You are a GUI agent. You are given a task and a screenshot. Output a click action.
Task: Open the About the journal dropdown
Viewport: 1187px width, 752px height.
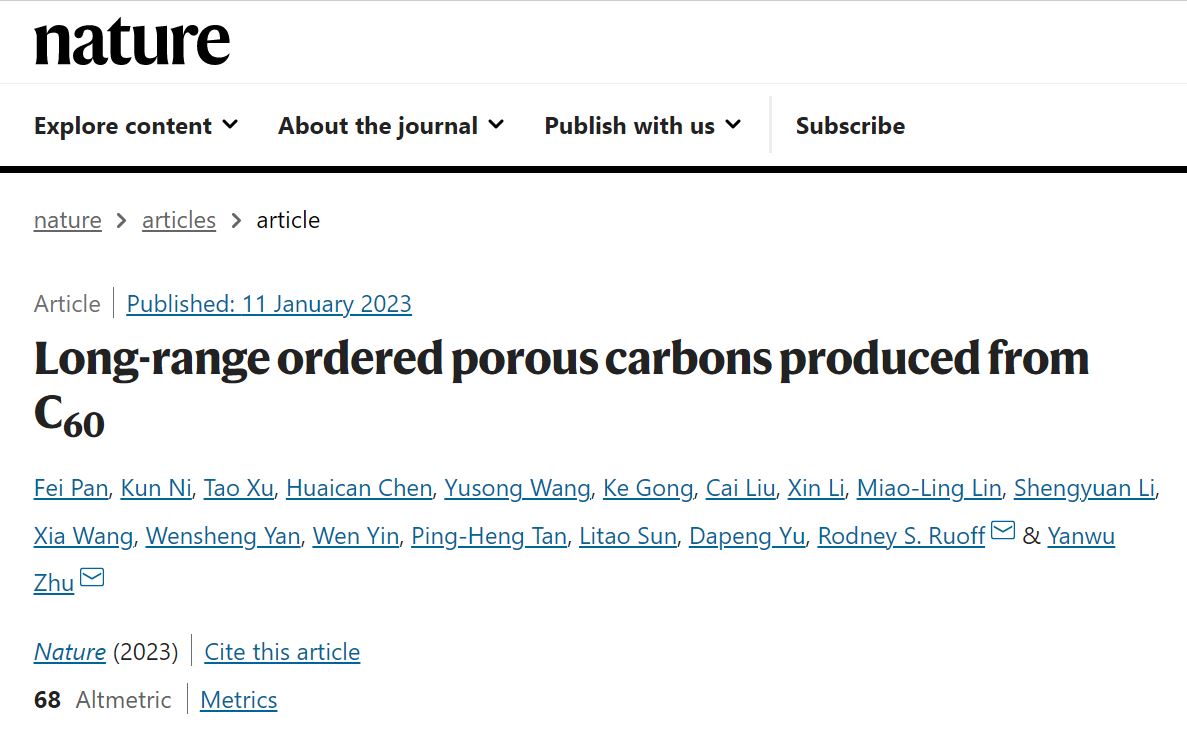pyautogui.click(x=391, y=126)
